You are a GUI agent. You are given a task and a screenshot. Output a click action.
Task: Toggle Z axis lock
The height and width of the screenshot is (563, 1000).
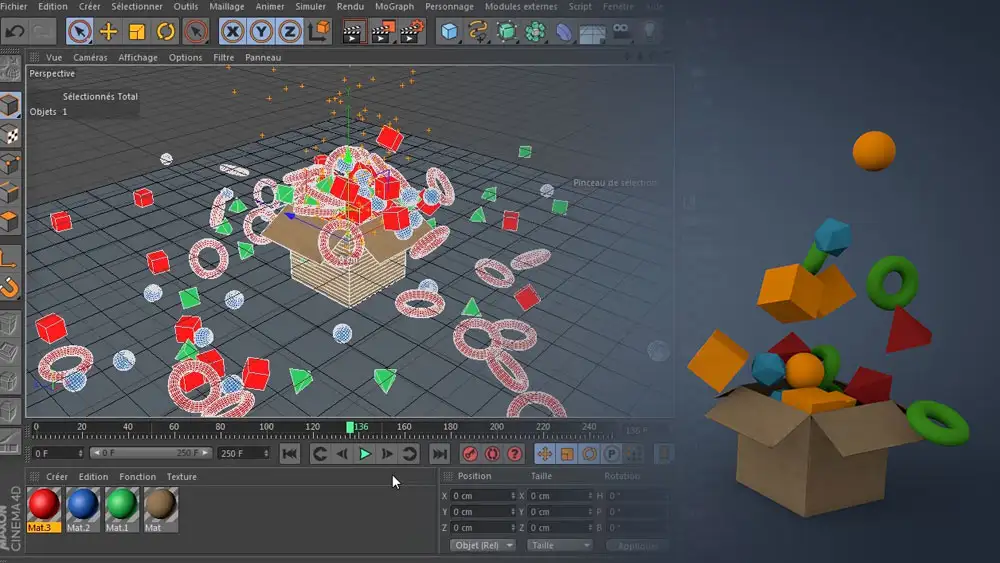pyautogui.click(x=290, y=31)
